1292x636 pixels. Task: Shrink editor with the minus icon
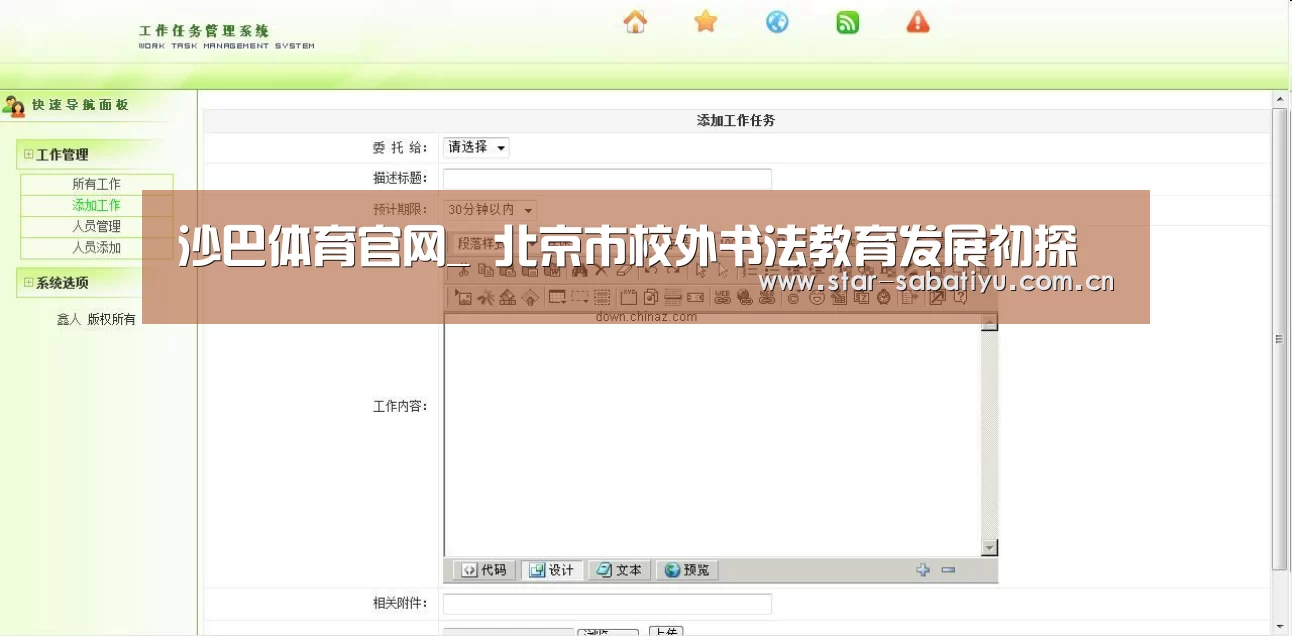tap(948, 570)
